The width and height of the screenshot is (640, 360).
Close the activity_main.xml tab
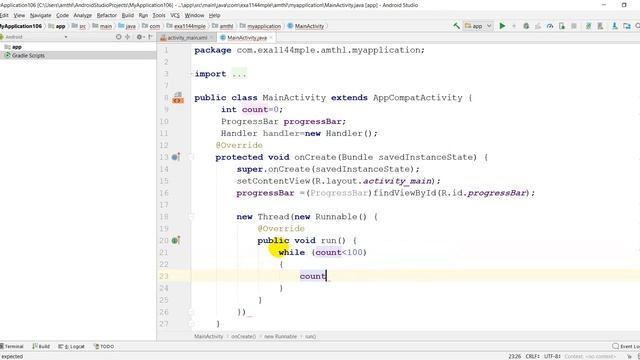click(x=212, y=38)
